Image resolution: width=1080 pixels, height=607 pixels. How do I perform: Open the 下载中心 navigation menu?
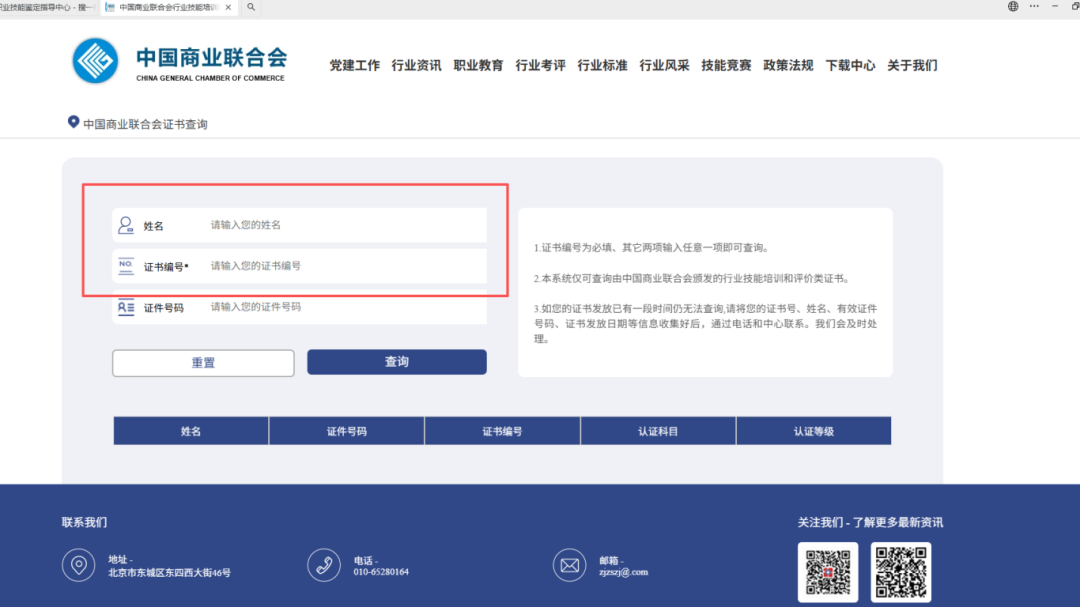click(x=850, y=65)
